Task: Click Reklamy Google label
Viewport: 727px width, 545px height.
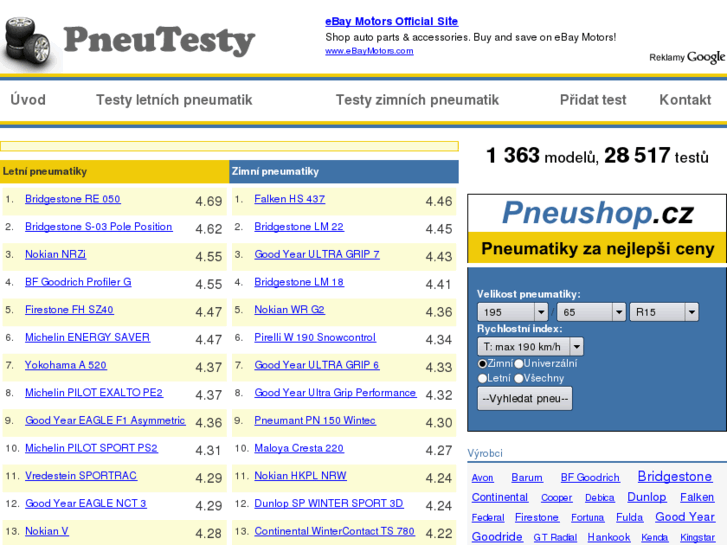Action: 687,57
